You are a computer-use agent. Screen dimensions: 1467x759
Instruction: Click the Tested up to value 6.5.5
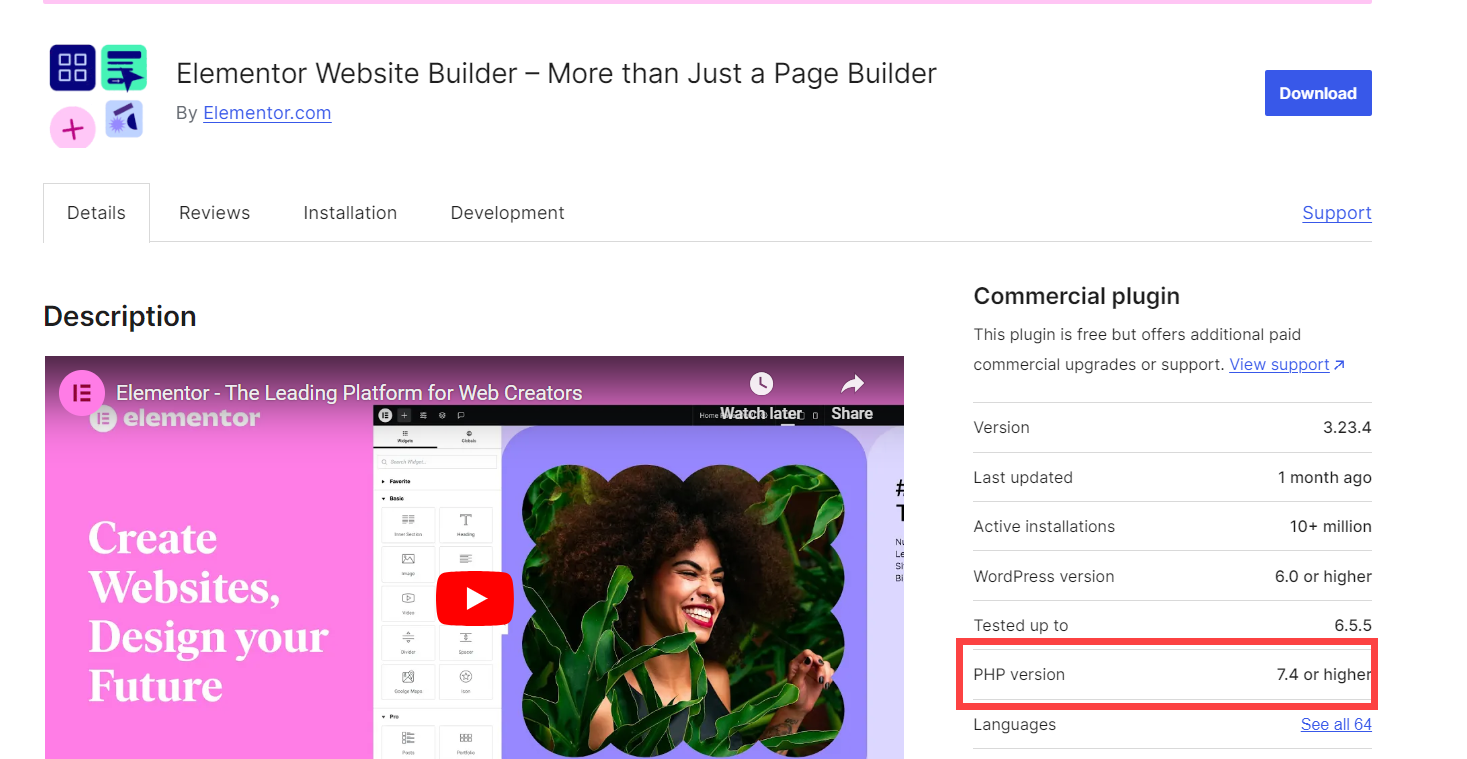1352,626
